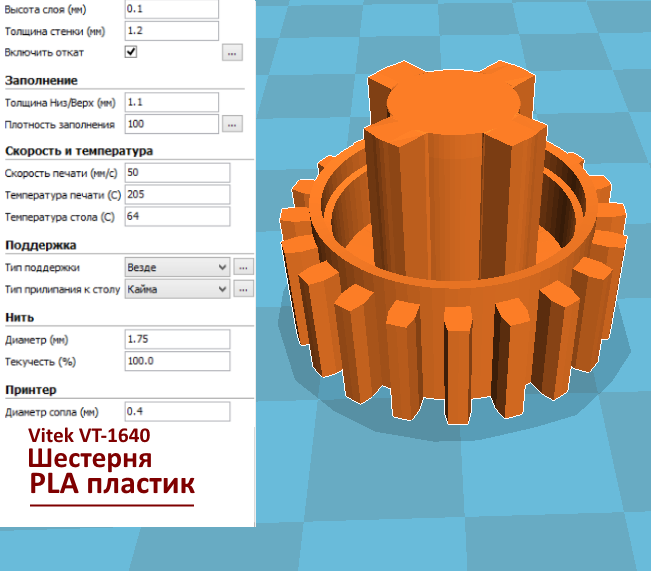
Task: Click the 'Толщина стенки (мм)' label
Action: (55, 32)
